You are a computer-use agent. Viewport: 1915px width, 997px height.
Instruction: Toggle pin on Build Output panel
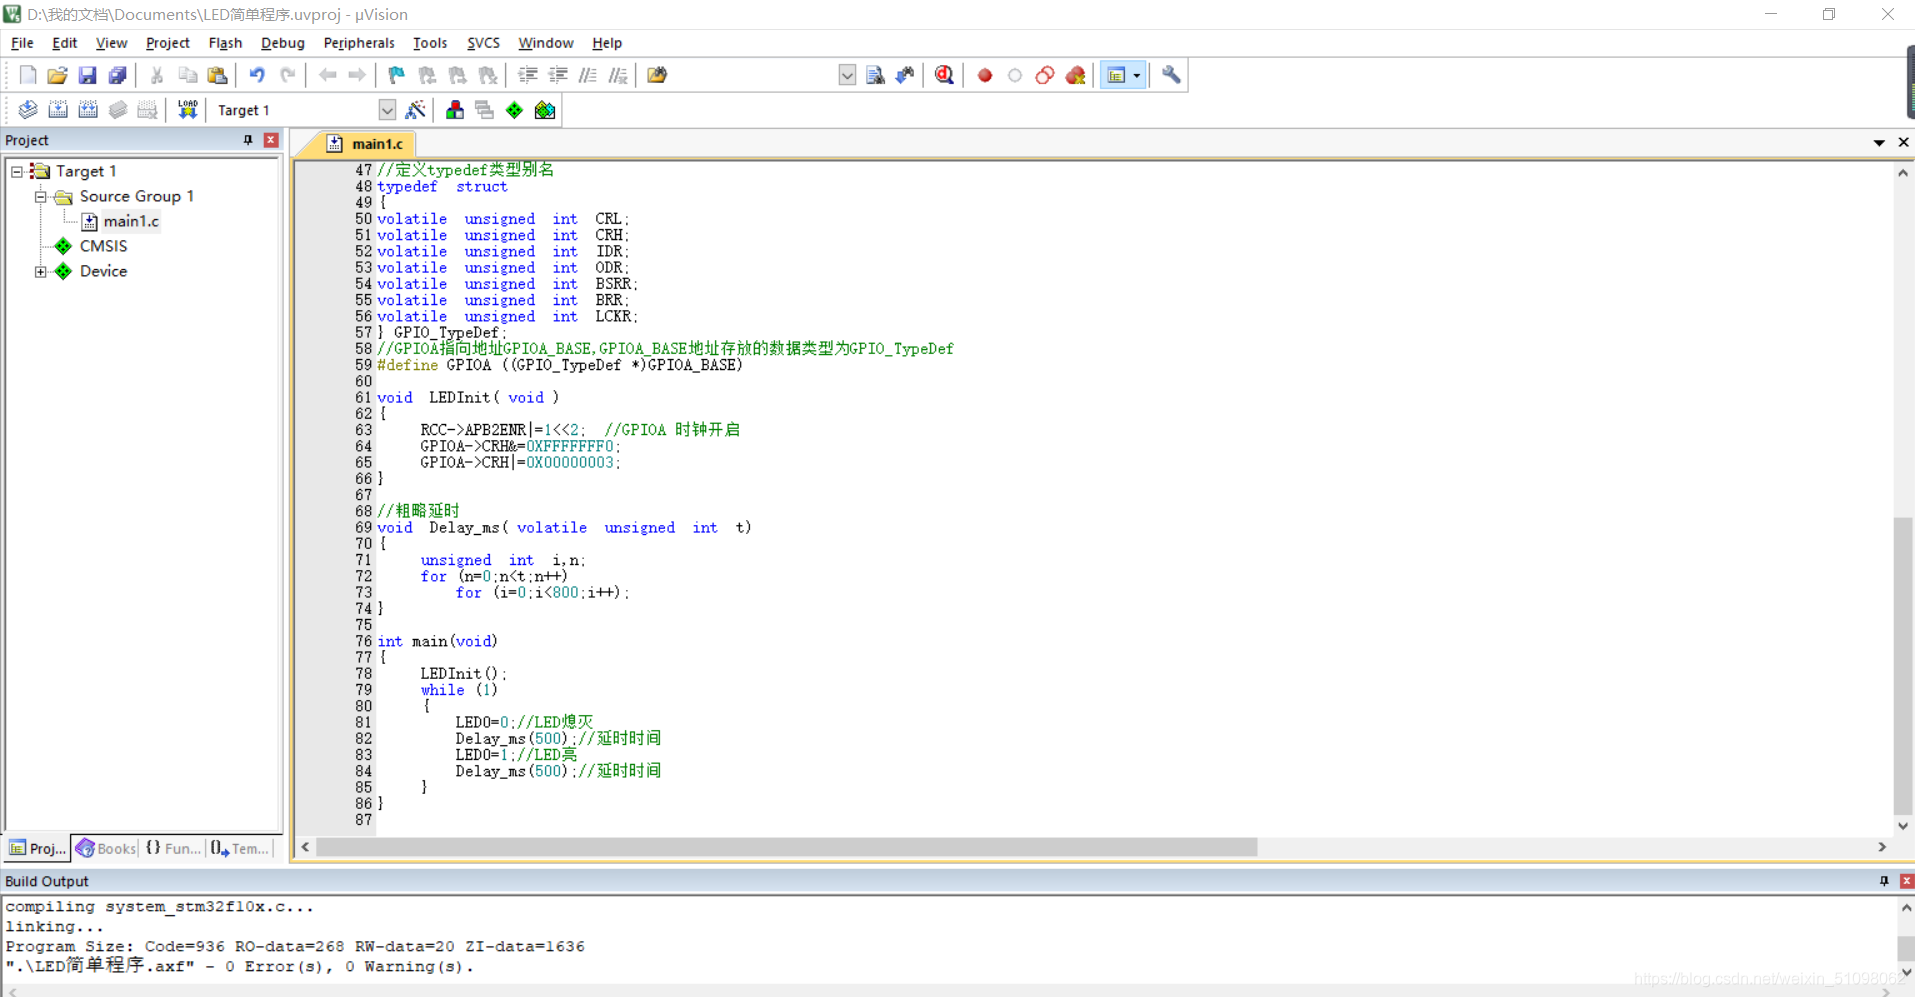(1884, 881)
